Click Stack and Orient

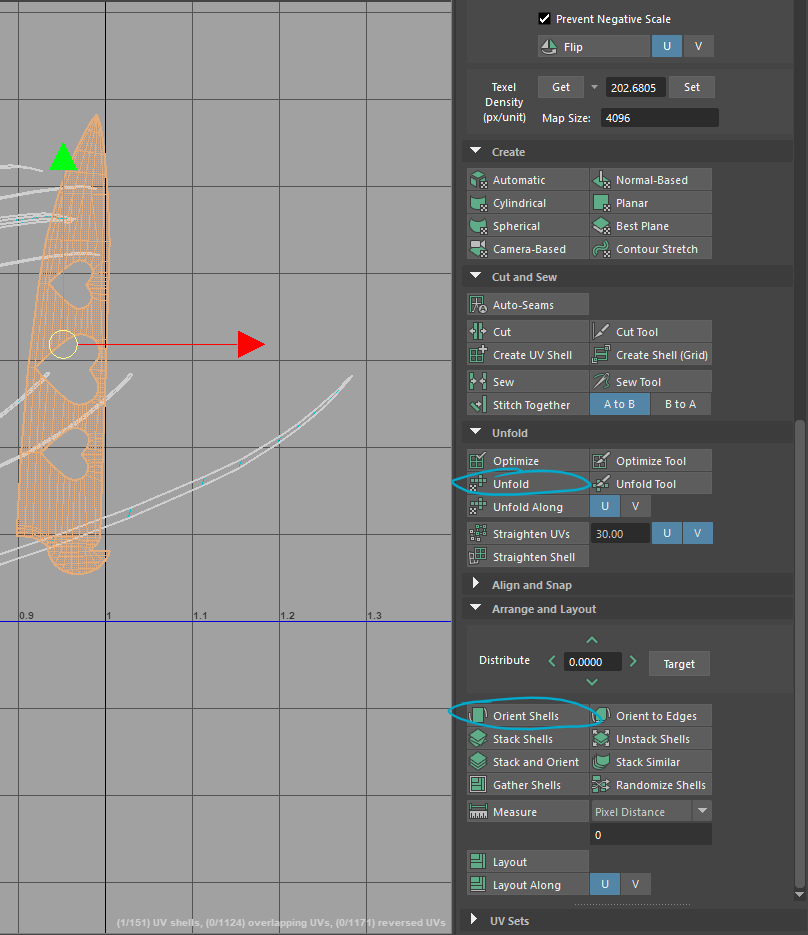pos(528,762)
